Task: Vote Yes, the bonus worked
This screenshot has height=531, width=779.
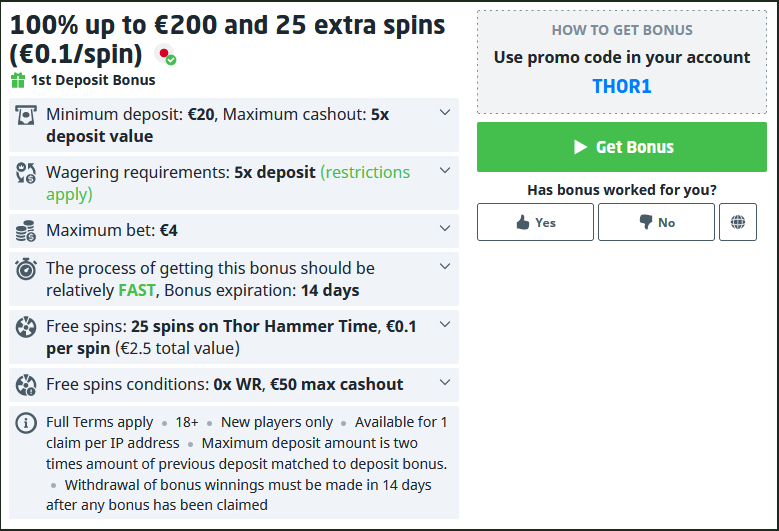Action: point(535,222)
